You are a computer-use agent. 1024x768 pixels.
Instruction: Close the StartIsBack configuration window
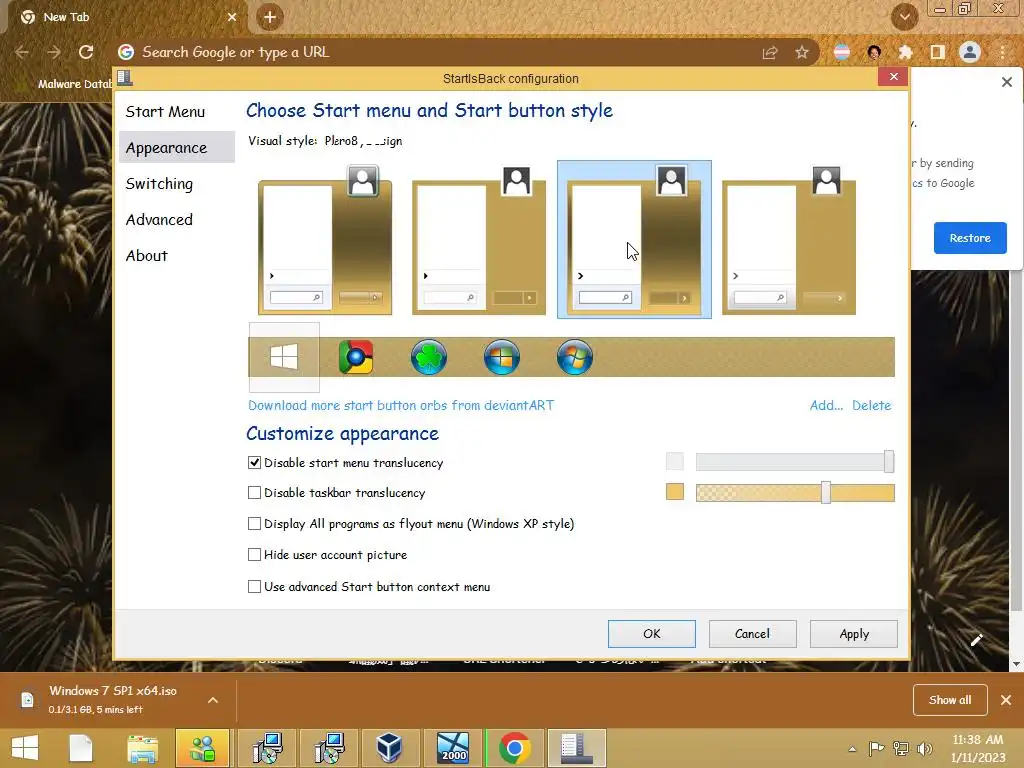tap(893, 77)
